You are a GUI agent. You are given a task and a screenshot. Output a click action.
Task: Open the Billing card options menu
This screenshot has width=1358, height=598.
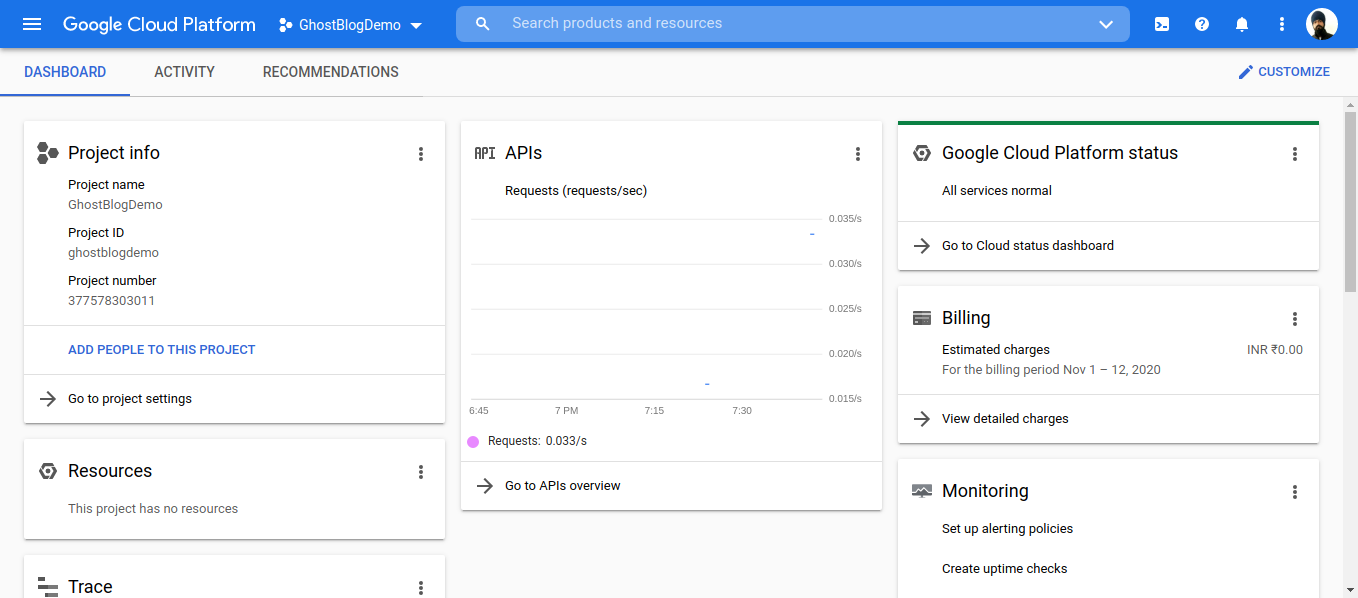click(x=1295, y=318)
